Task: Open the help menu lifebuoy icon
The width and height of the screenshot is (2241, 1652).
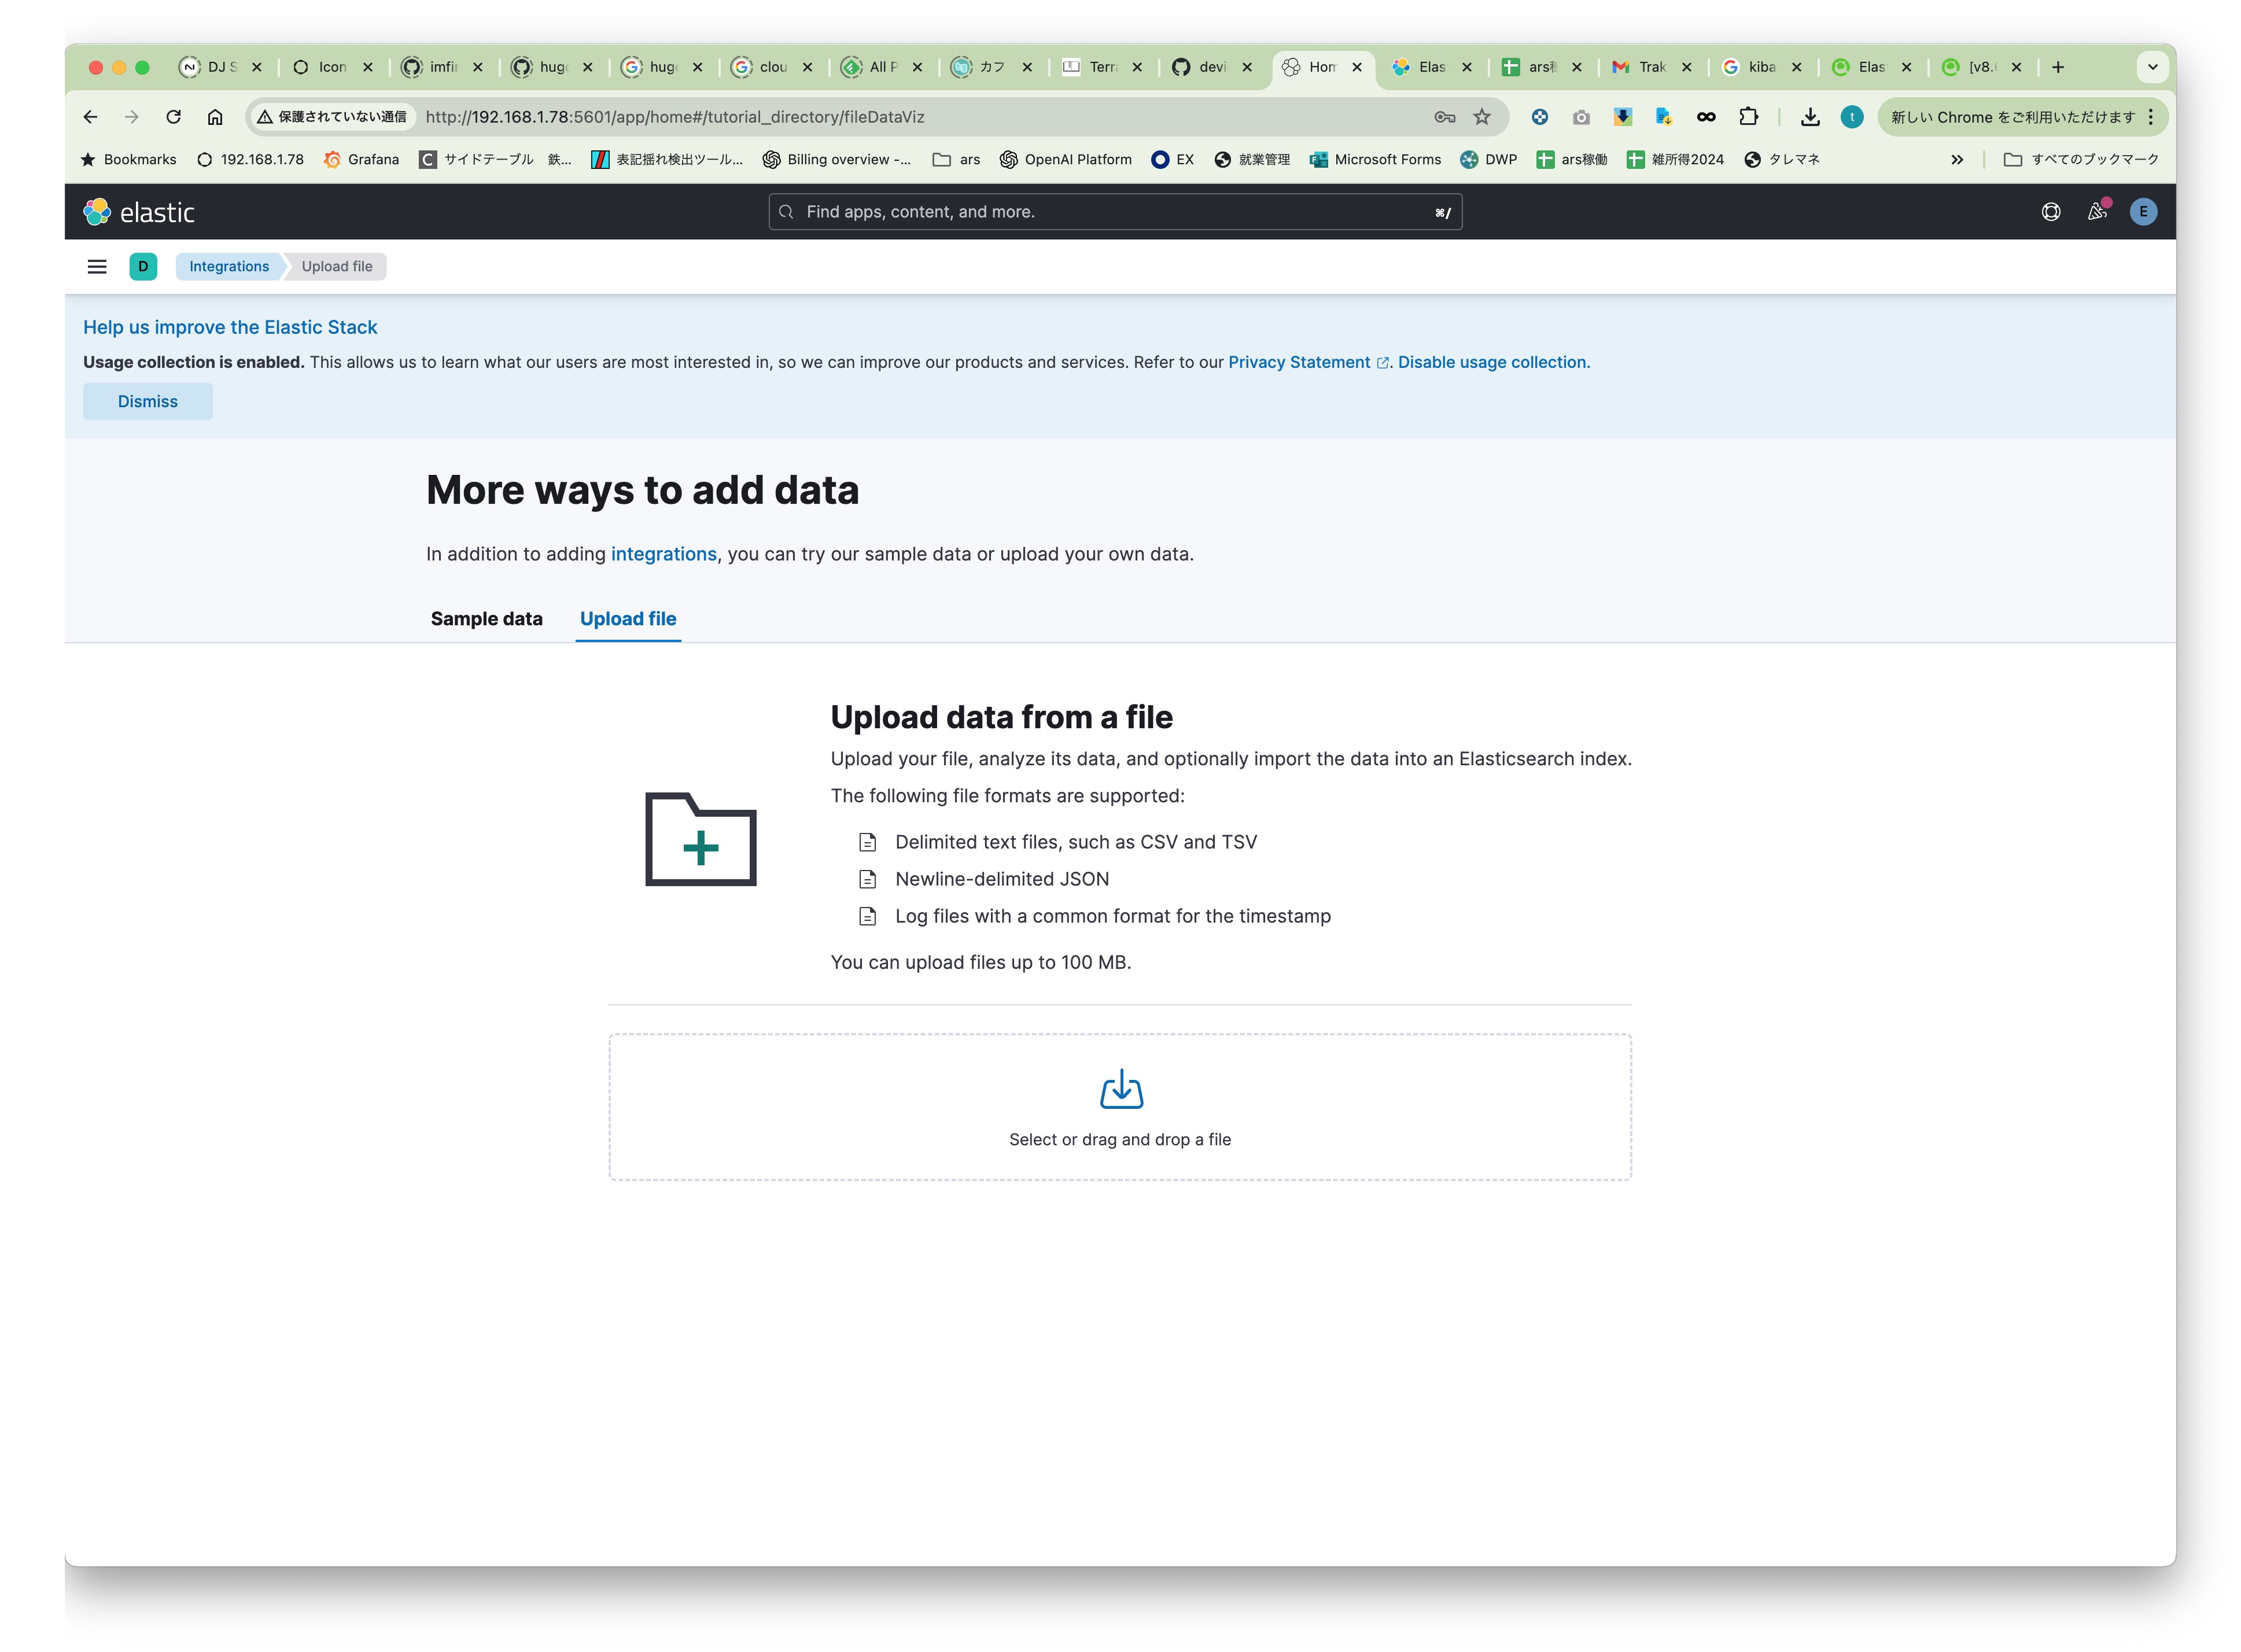Action: coord(2049,212)
